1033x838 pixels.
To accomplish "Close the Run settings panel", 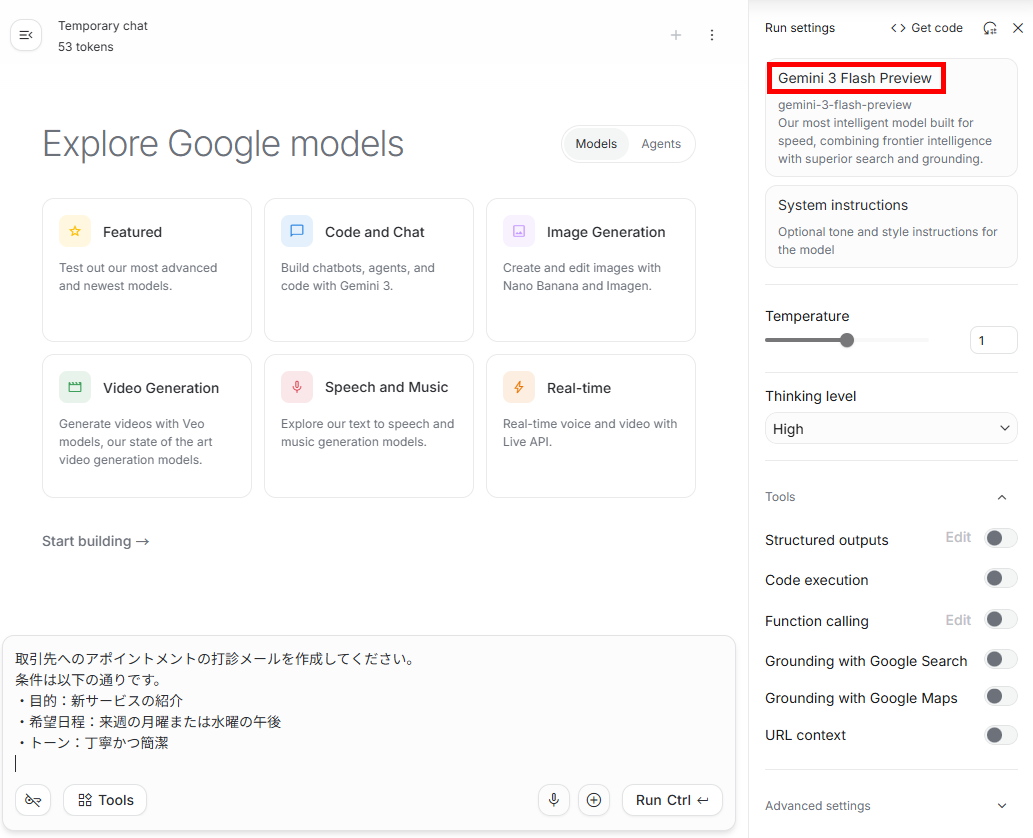I will 1018,28.
